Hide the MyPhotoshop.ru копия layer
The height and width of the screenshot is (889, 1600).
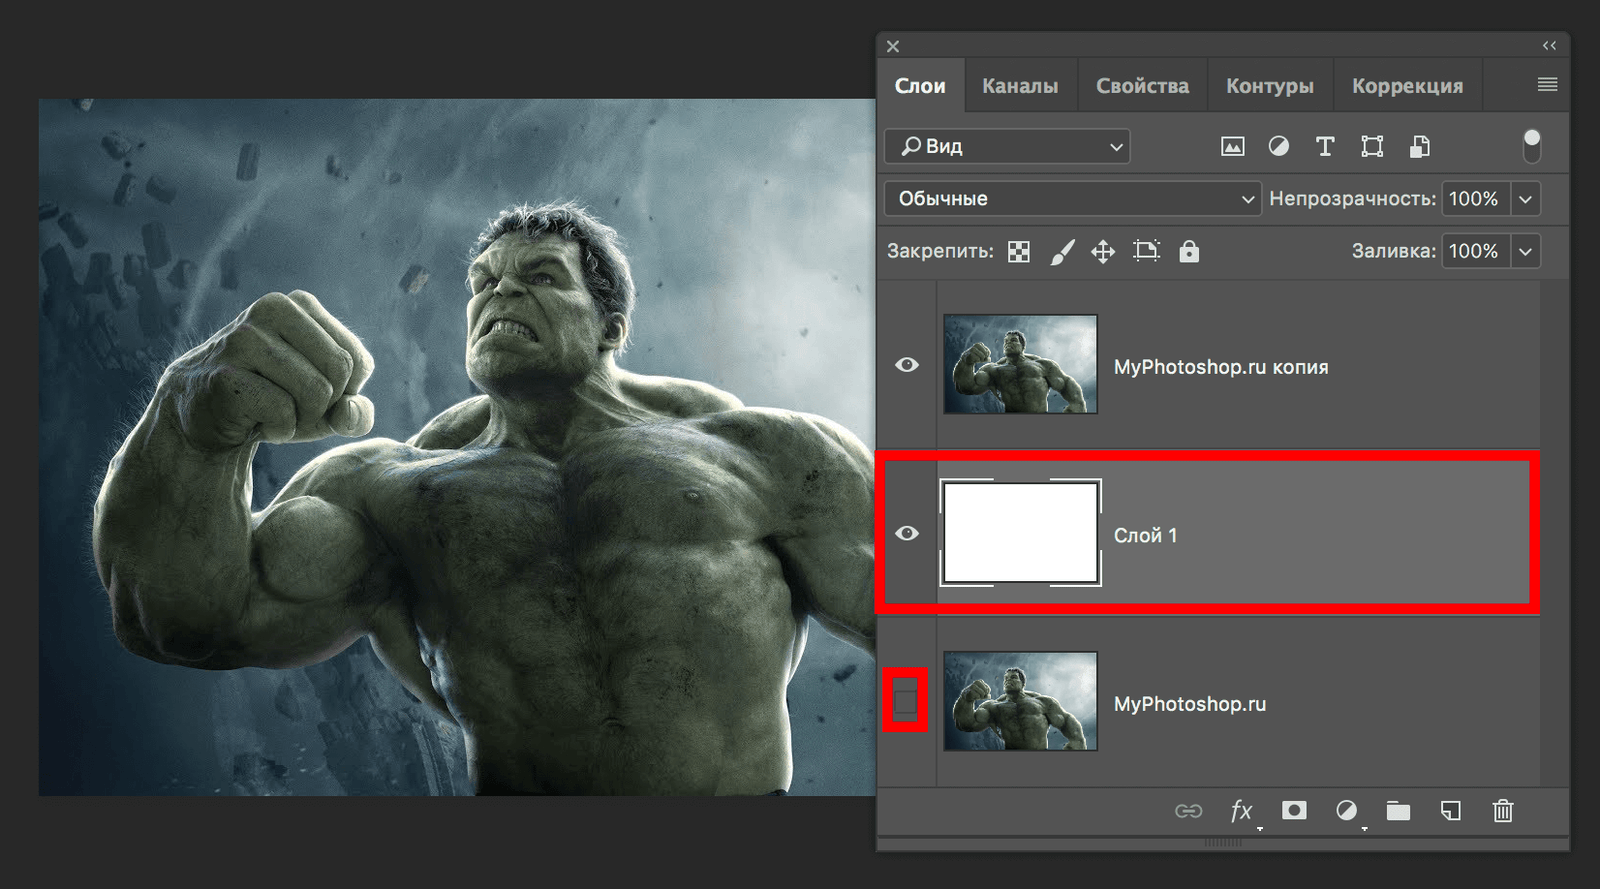(907, 365)
